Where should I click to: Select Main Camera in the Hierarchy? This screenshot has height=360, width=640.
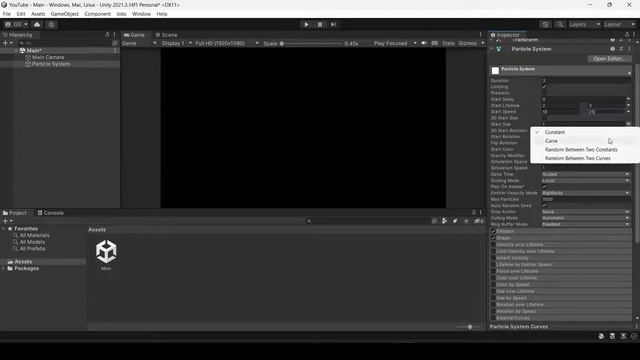(x=48, y=57)
